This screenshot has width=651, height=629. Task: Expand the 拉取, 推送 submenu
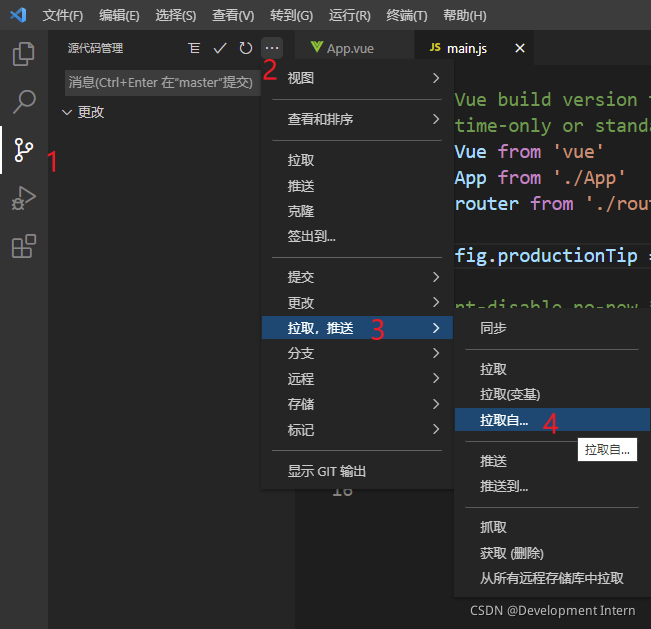click(x=357, y=328)
